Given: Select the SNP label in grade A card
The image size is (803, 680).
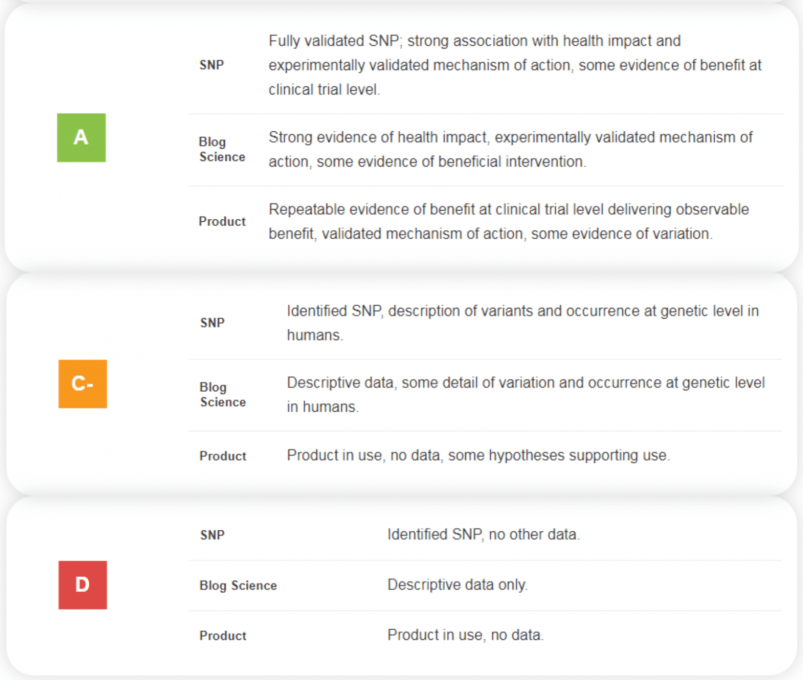Looking at the screenshot, I should pos(212,65).
